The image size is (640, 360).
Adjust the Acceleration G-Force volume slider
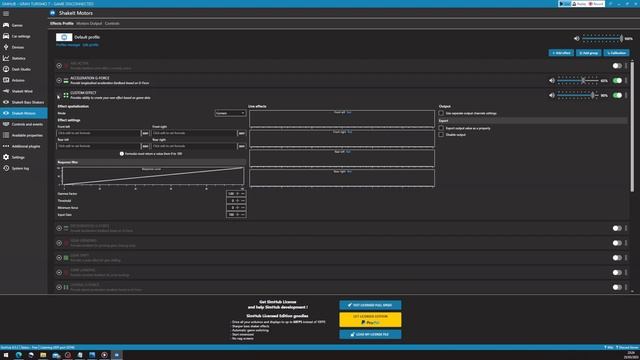578,80
